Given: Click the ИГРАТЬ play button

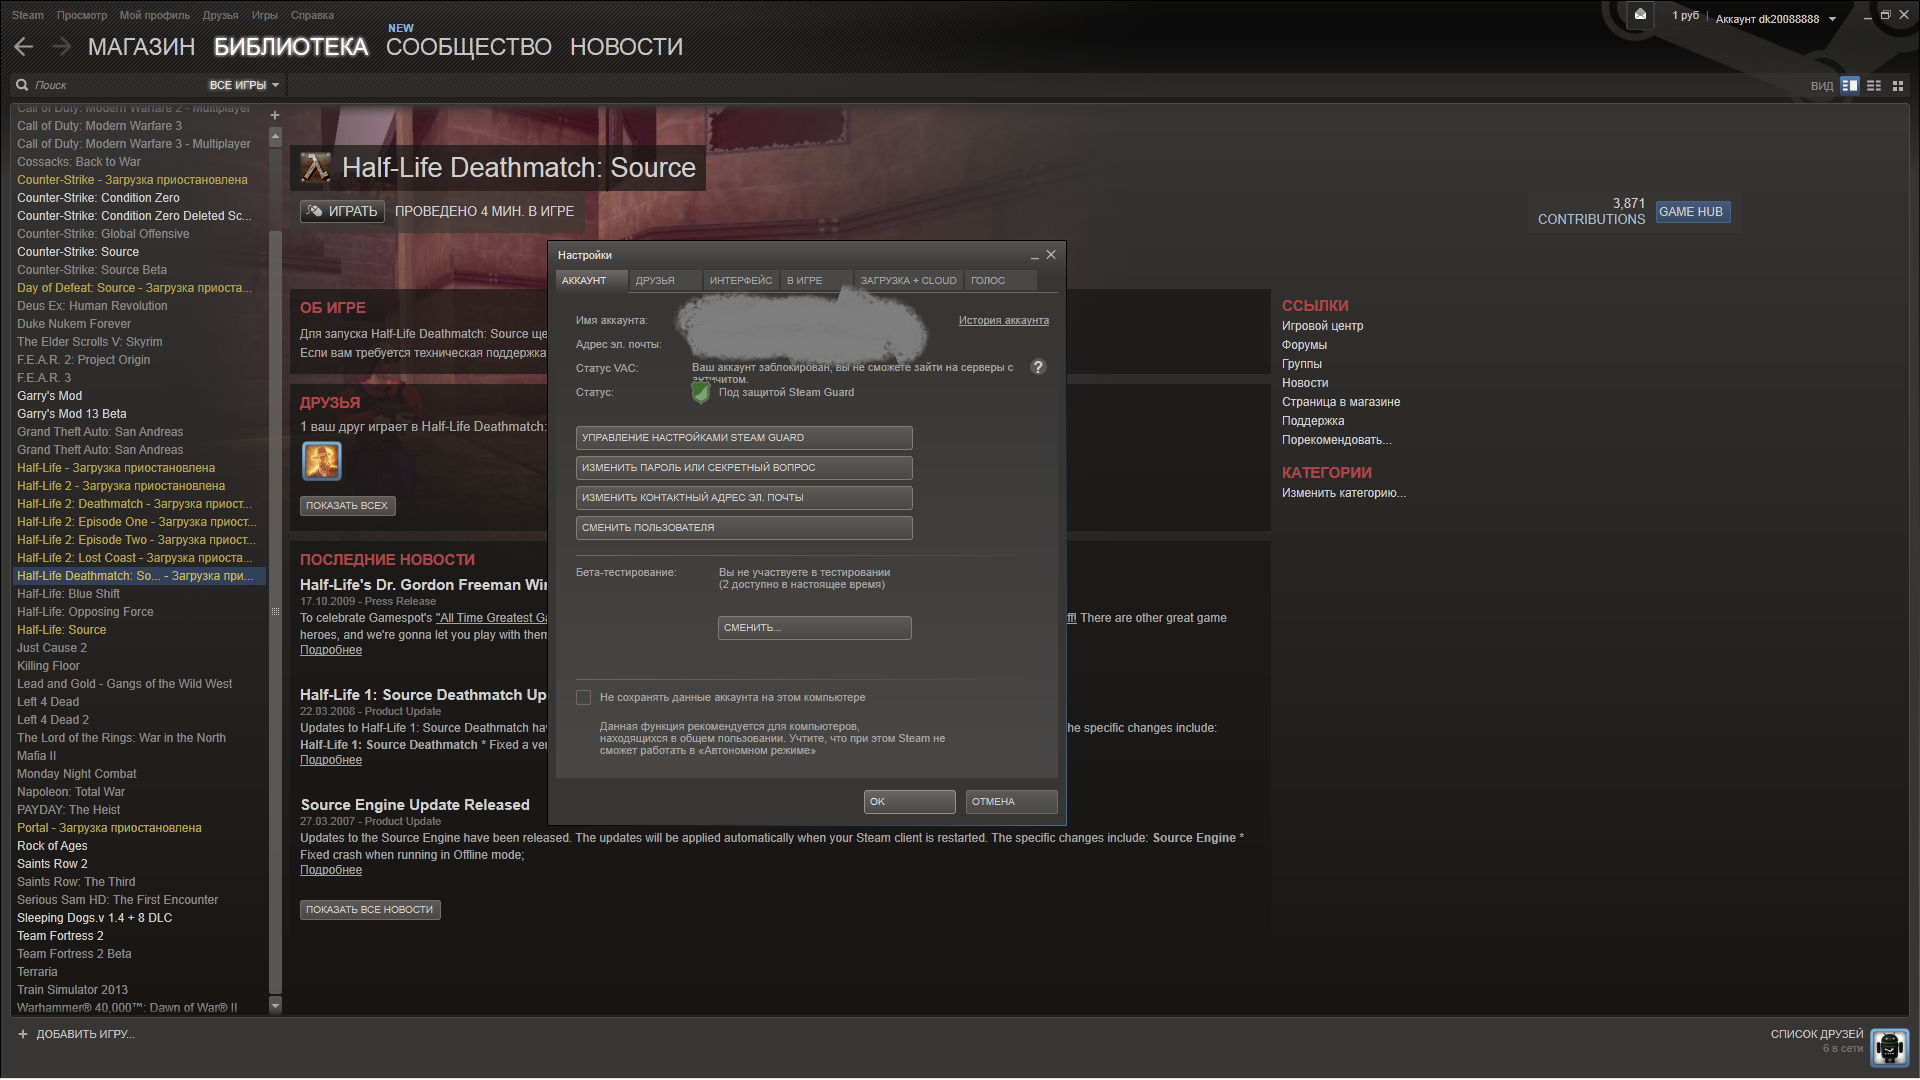Looking at the screenshot, I should click(x=342, y=211).
